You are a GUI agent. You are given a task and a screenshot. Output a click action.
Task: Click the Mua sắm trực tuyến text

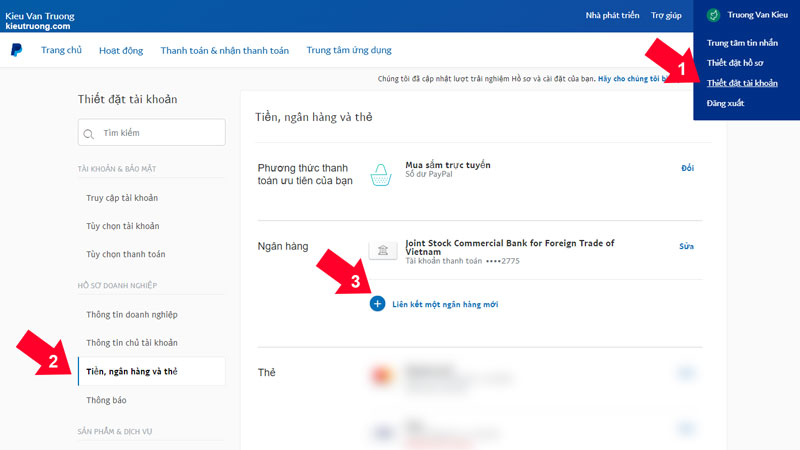(447, 165)
